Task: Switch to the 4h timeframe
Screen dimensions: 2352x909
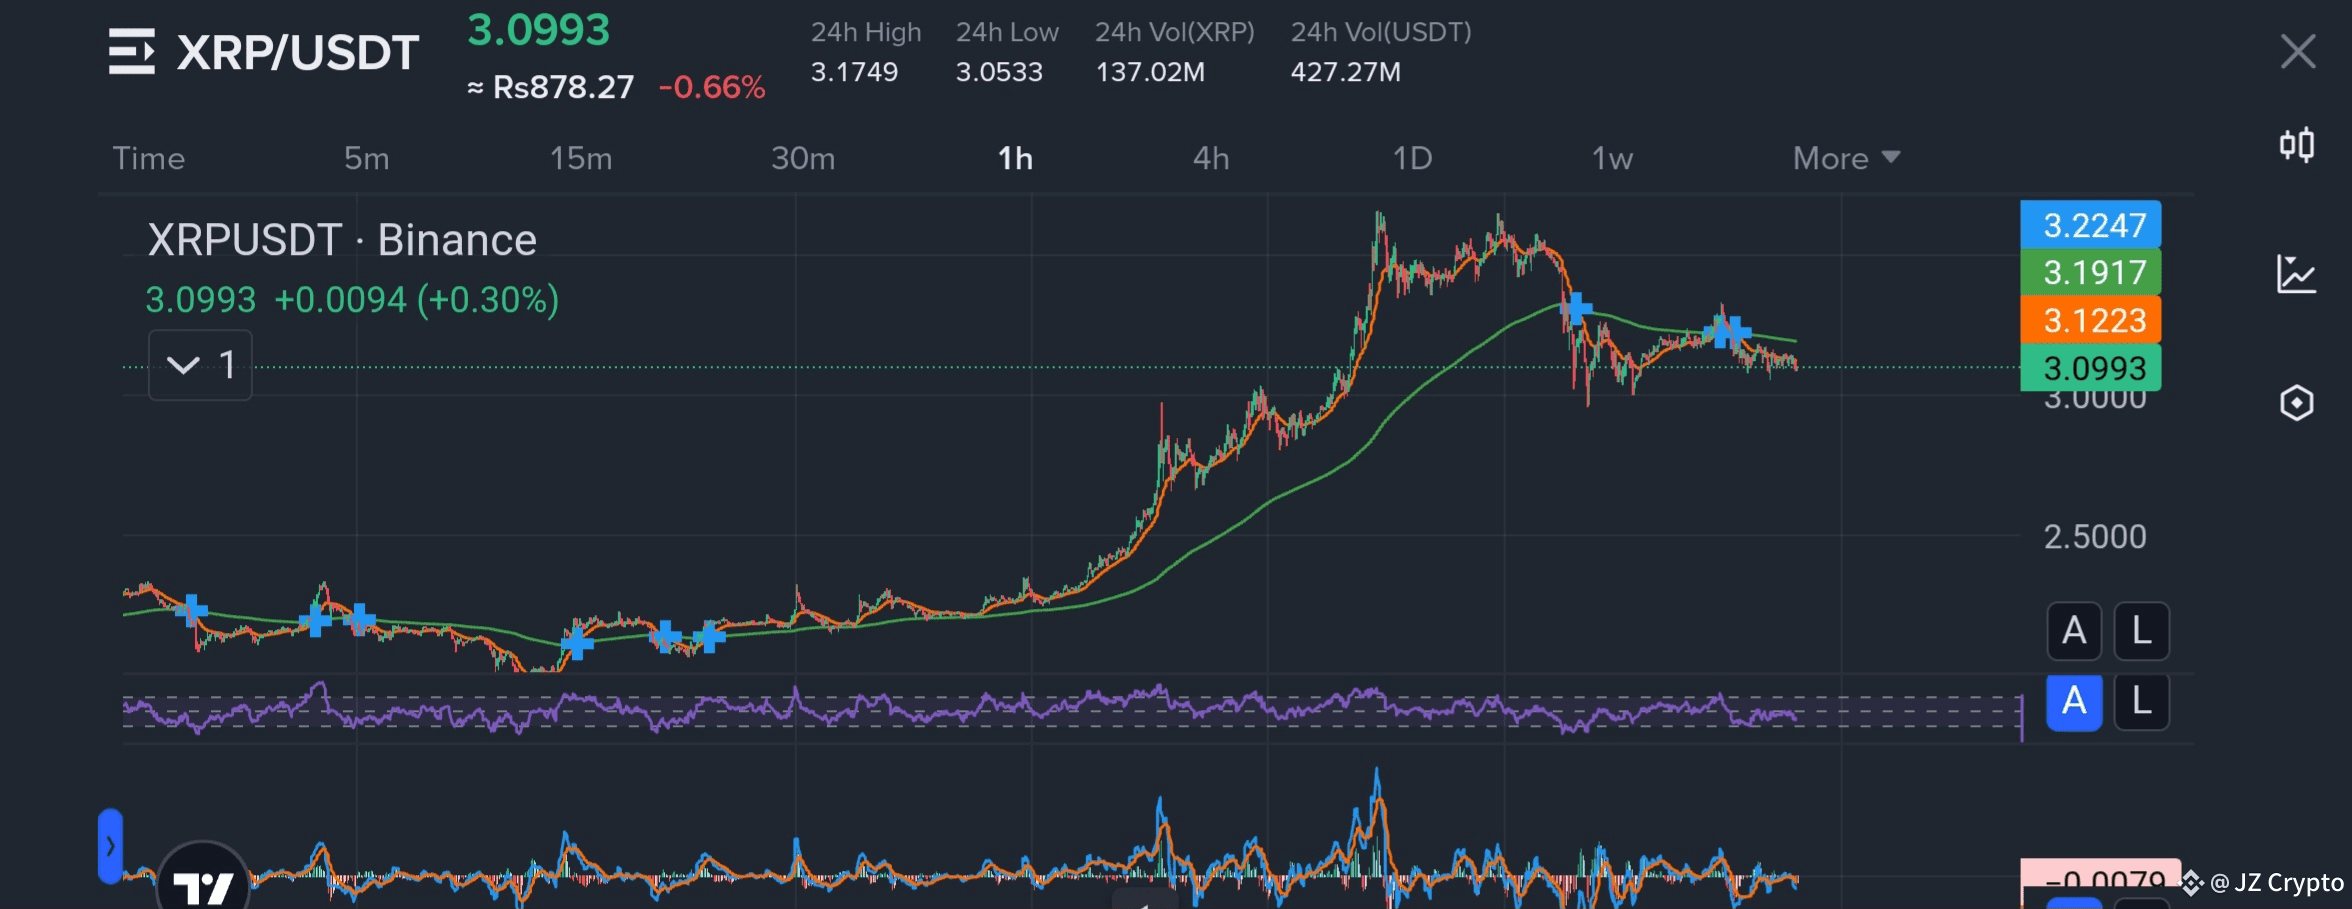Action: pos(1211,158)
